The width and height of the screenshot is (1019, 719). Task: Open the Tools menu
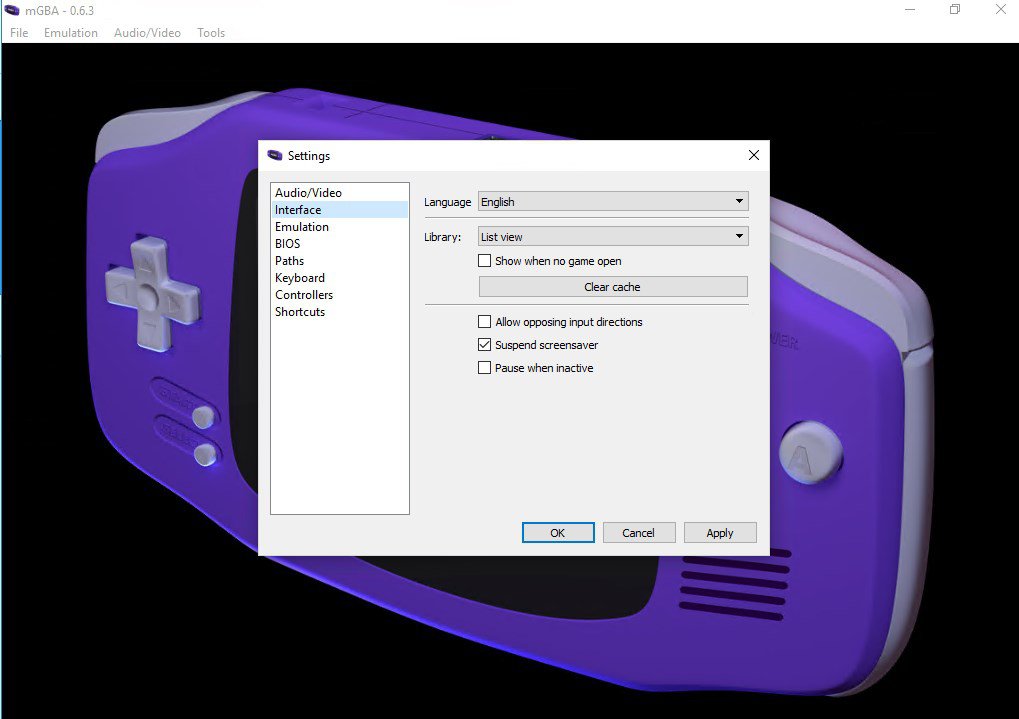coord(211,33)
